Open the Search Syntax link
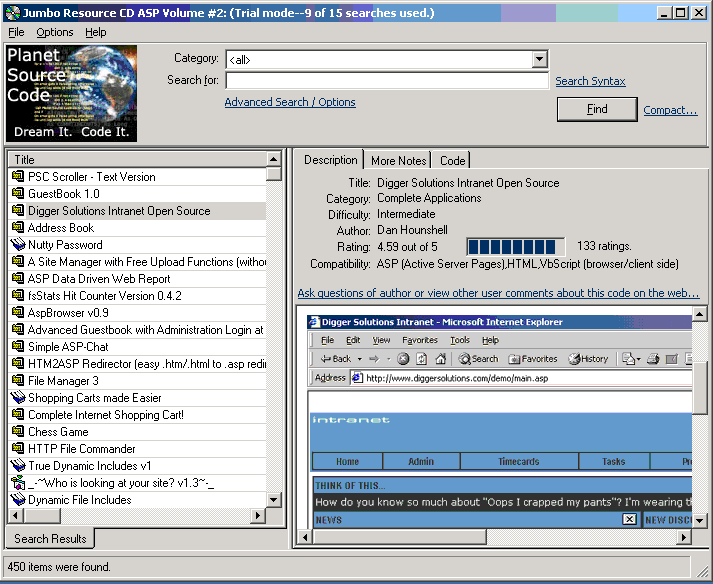The height and width of the screenshot is (584, 713). [590, 81]
